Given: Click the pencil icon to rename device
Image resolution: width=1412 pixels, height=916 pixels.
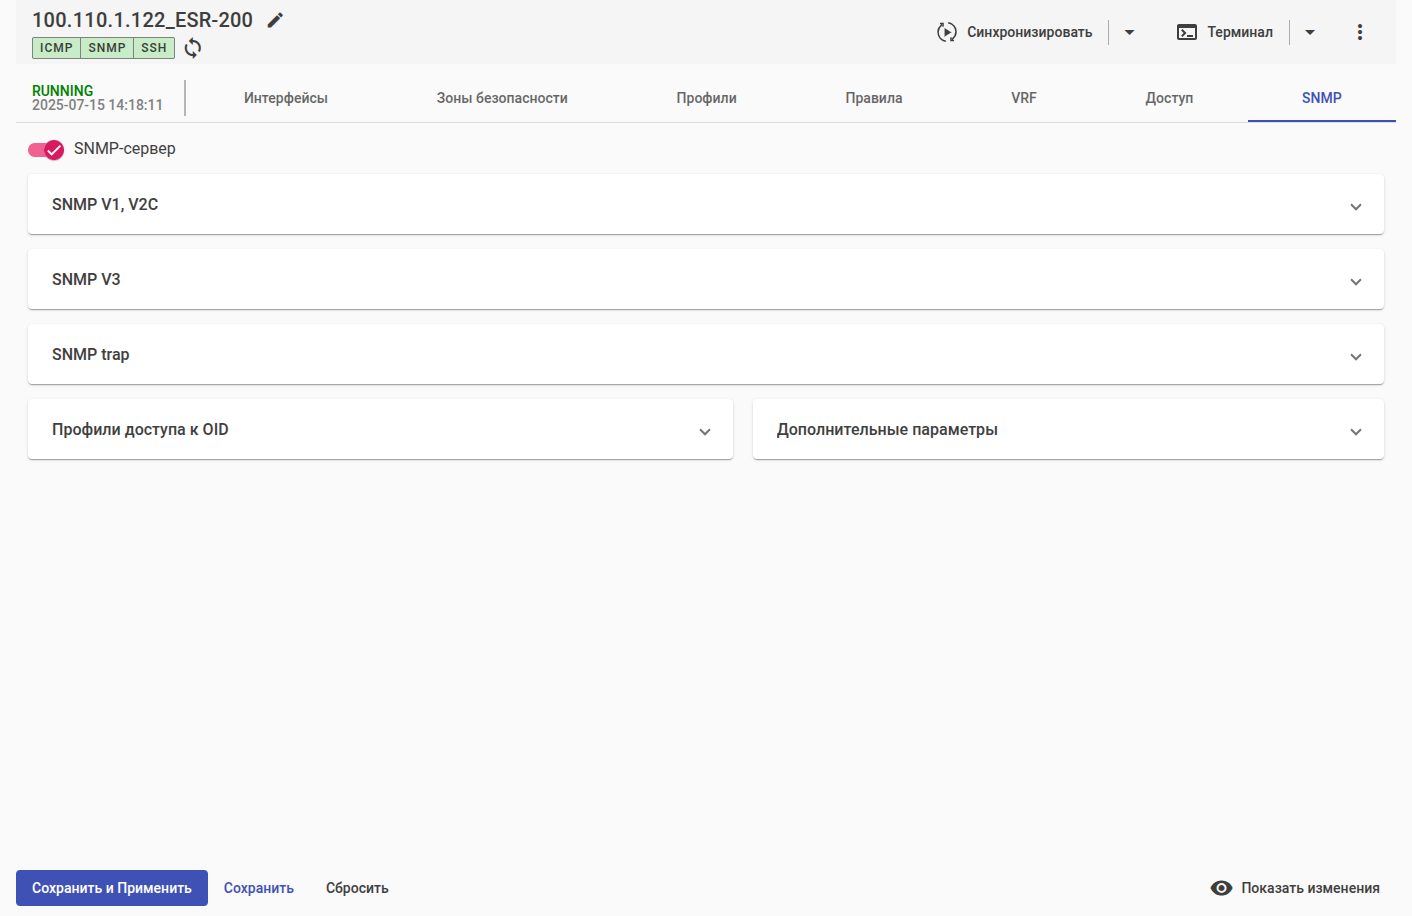Looking at the screenshot, I should point(275,20).
